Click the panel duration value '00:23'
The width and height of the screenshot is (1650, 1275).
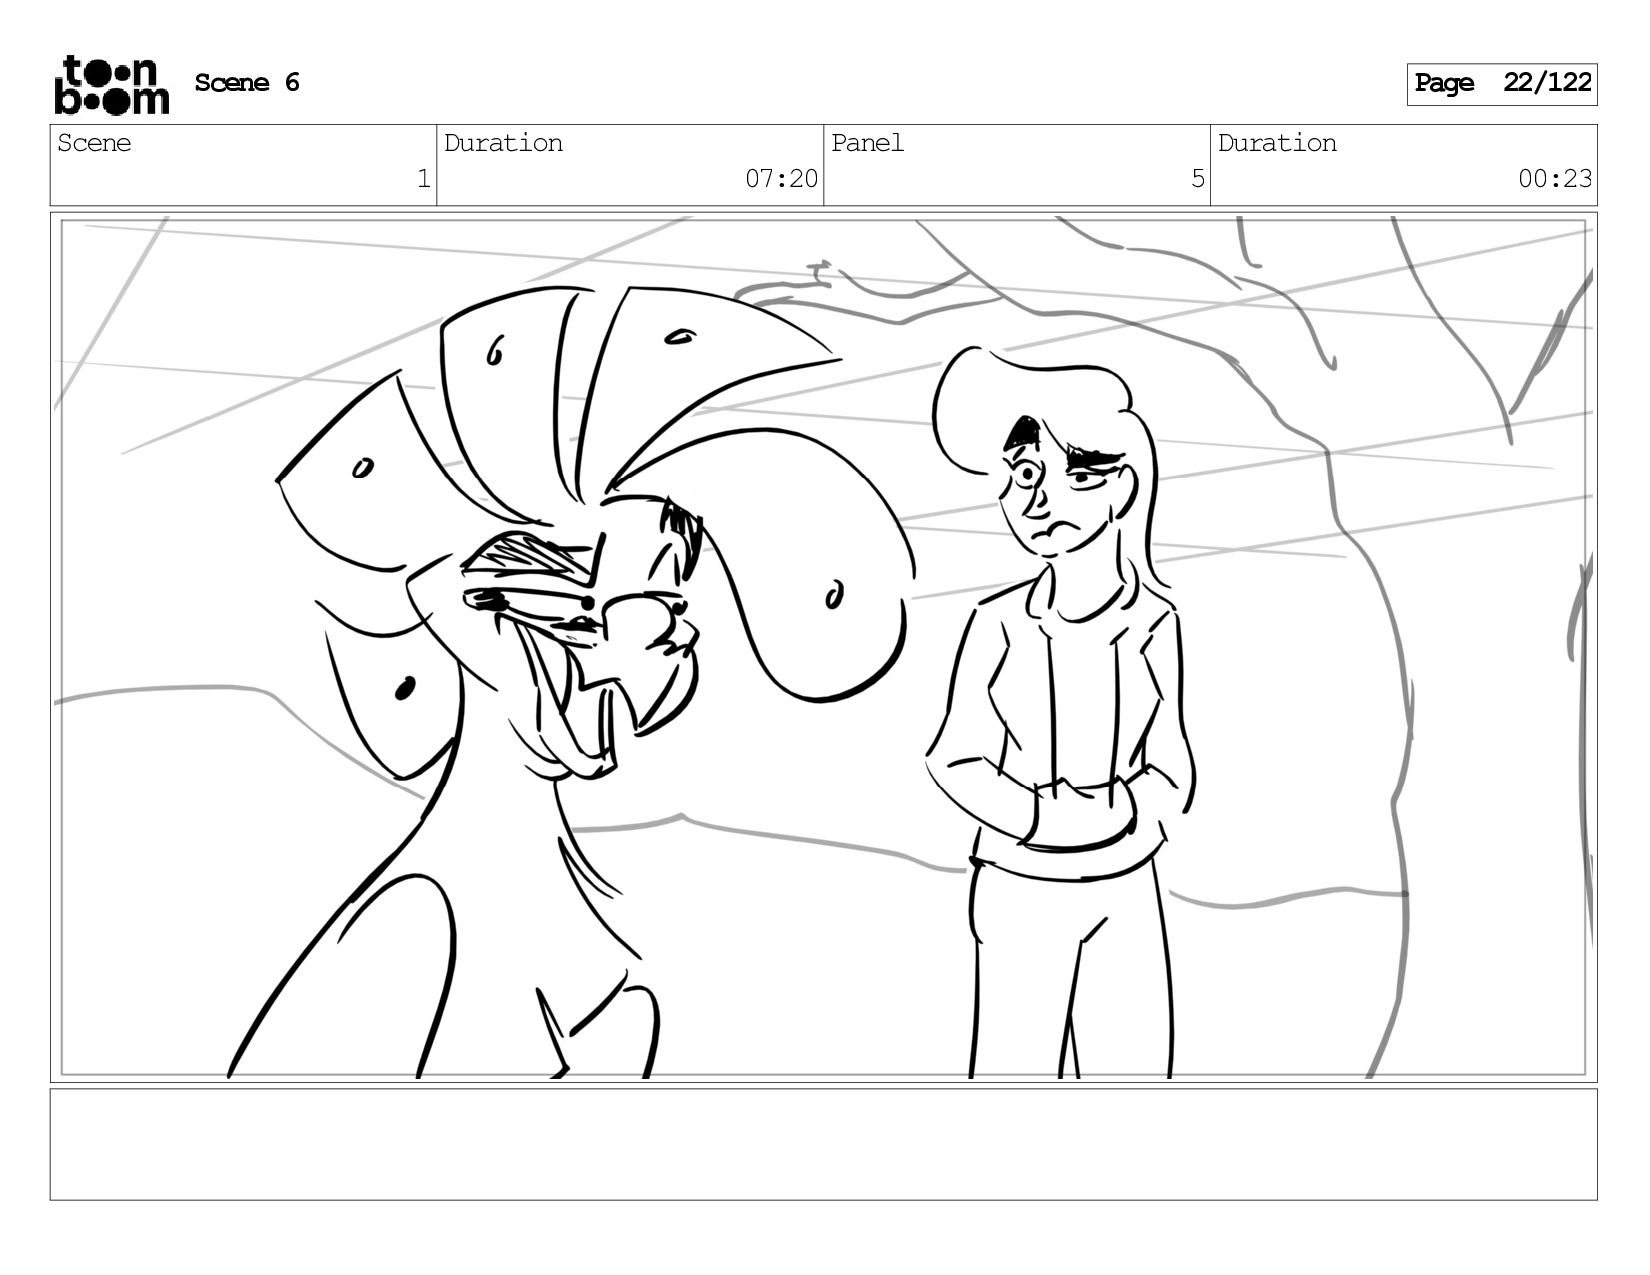pyautogui.click(x=1555, y=179)
